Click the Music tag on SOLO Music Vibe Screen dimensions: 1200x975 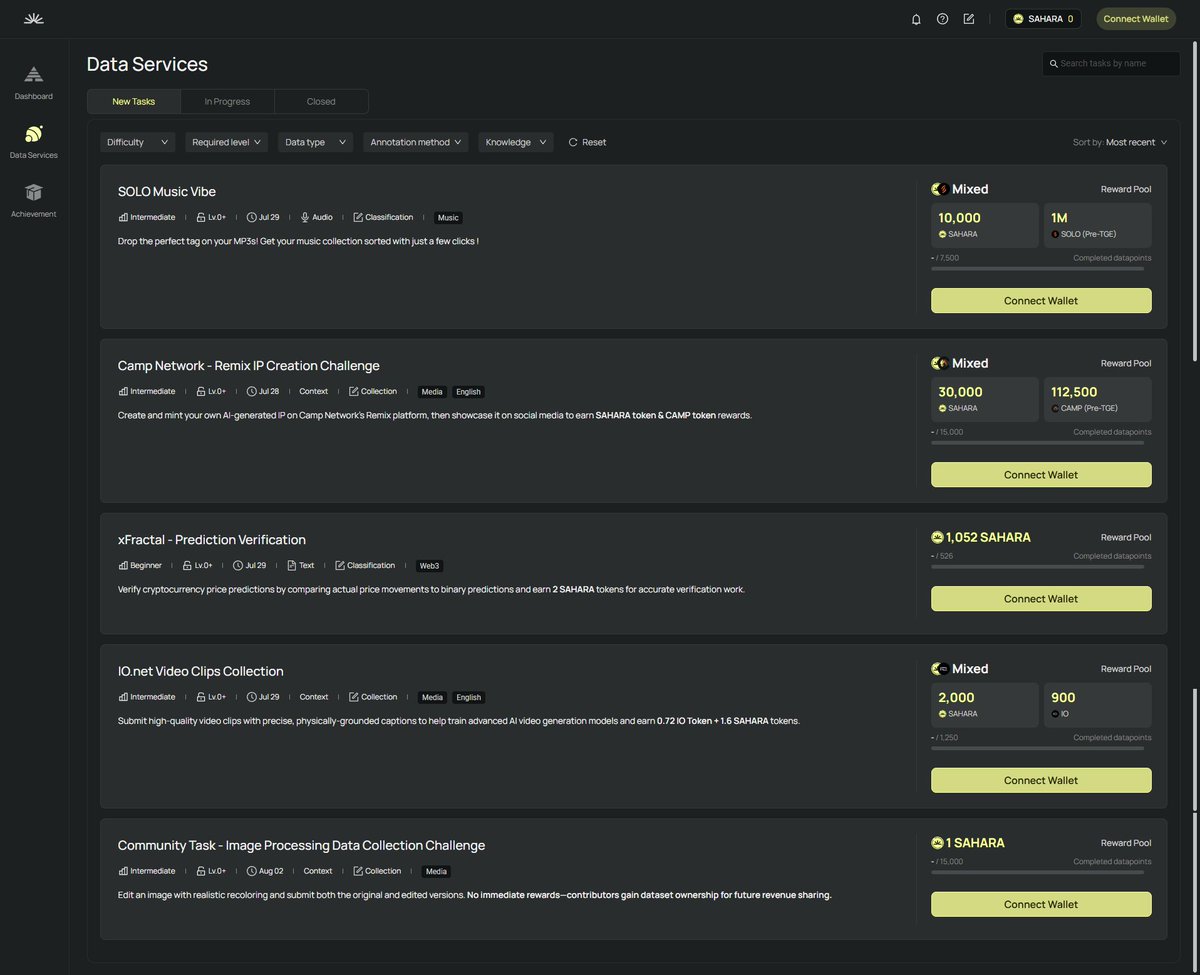448,217
